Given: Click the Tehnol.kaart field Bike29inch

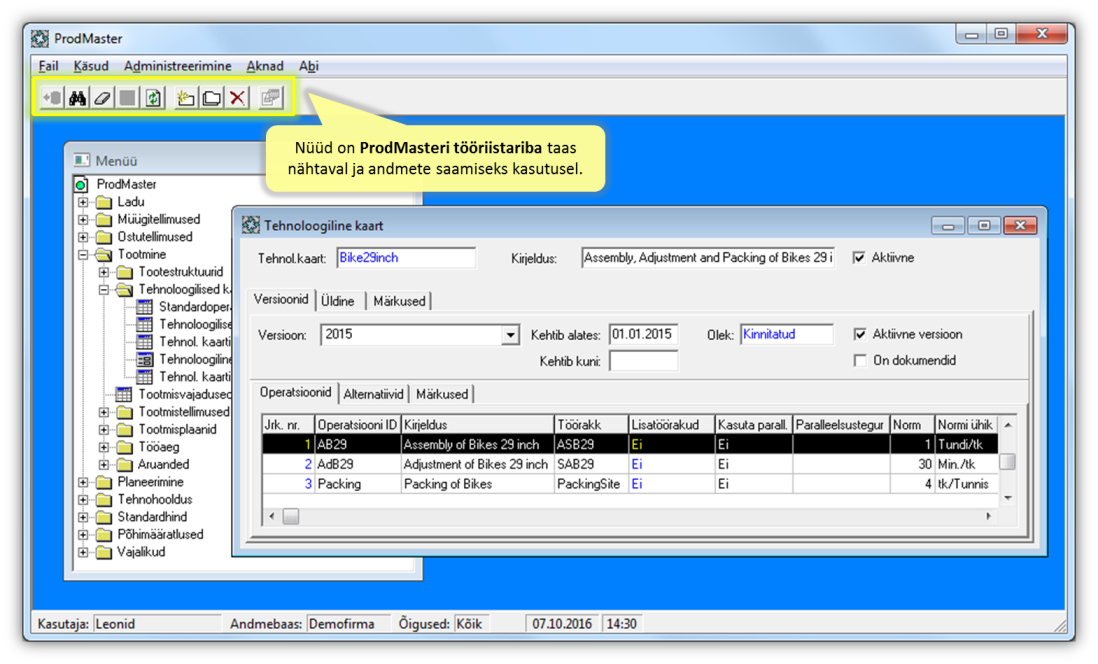Looking at the screenshot, I should (x=406, y=258).
